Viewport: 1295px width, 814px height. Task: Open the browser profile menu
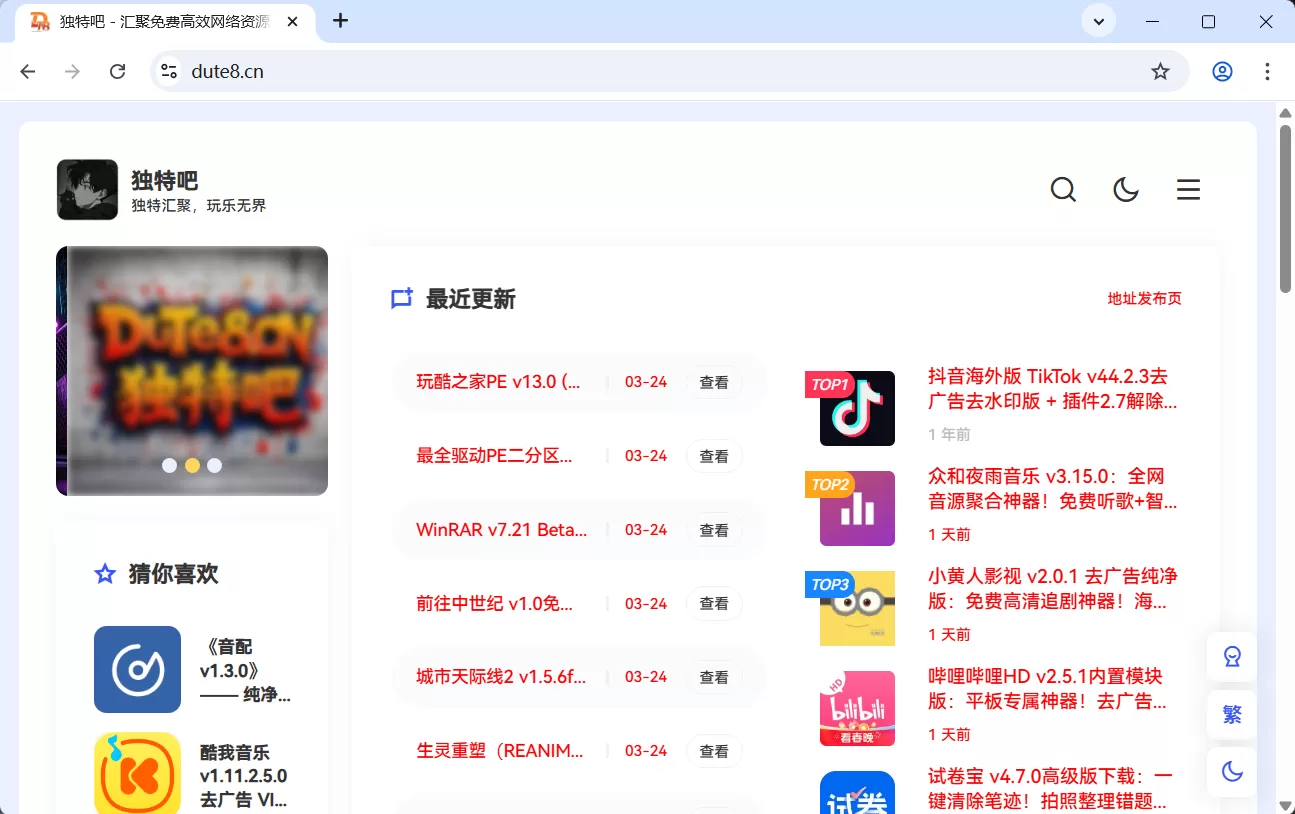(1222, 71)
